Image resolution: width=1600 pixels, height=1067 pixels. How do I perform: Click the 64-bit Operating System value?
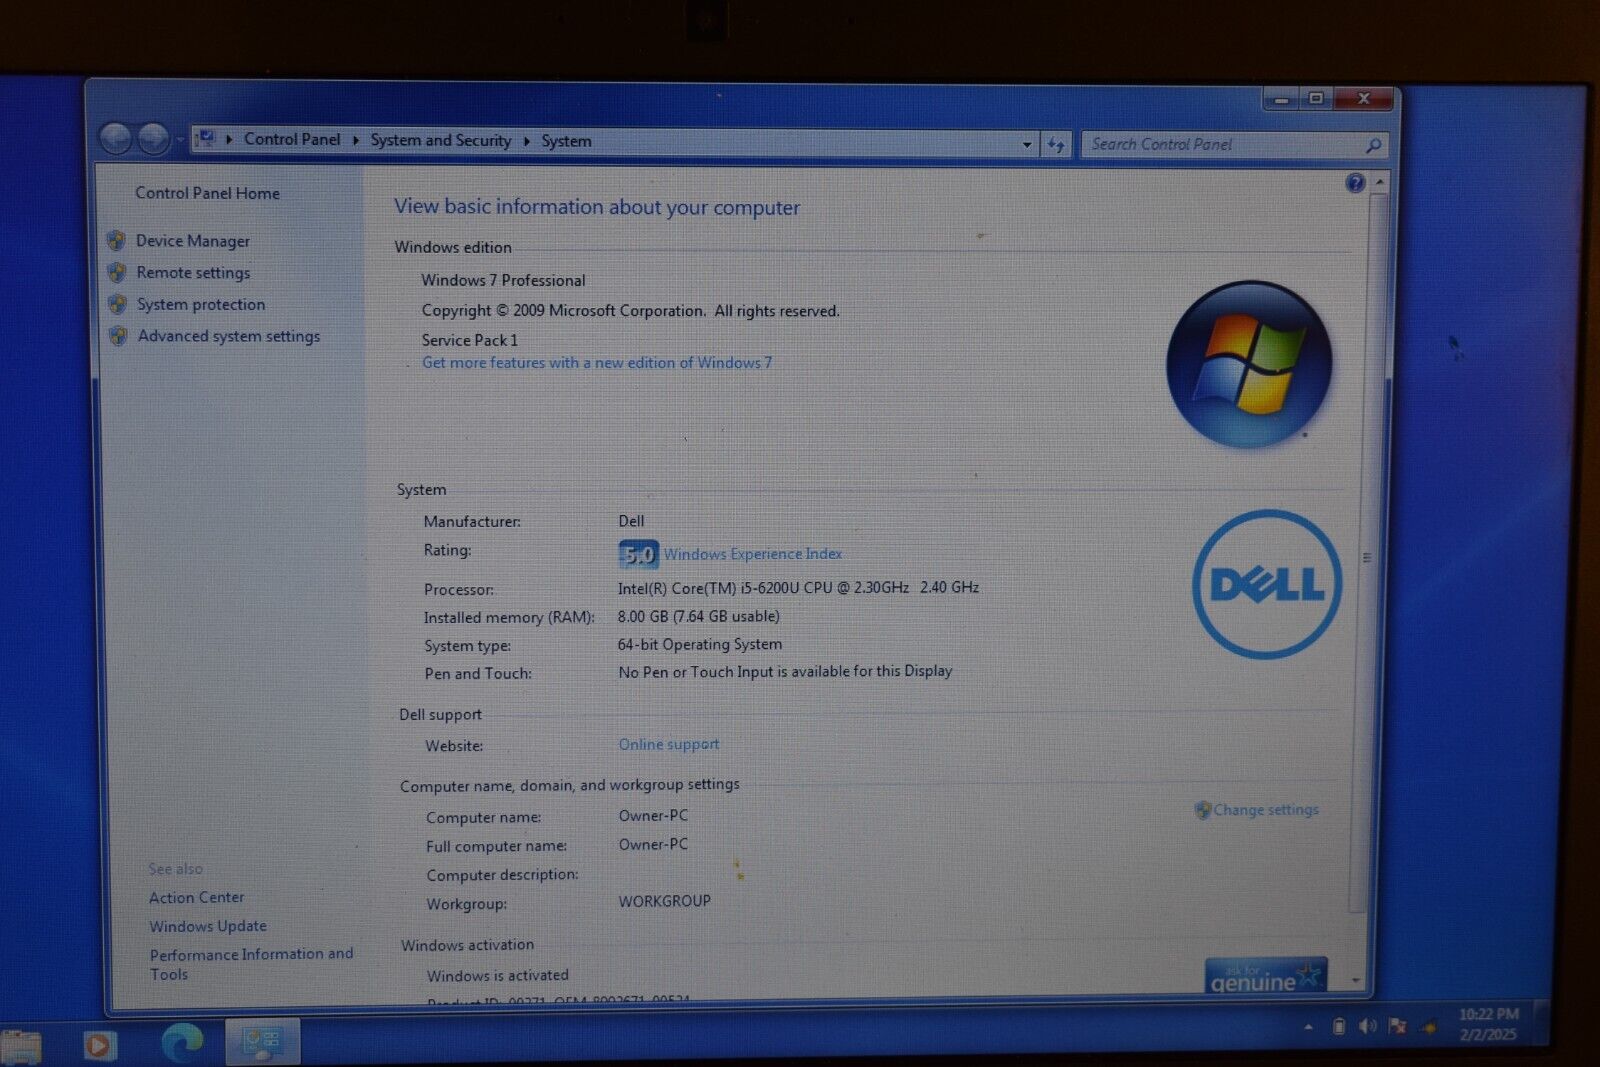(700, 645)
